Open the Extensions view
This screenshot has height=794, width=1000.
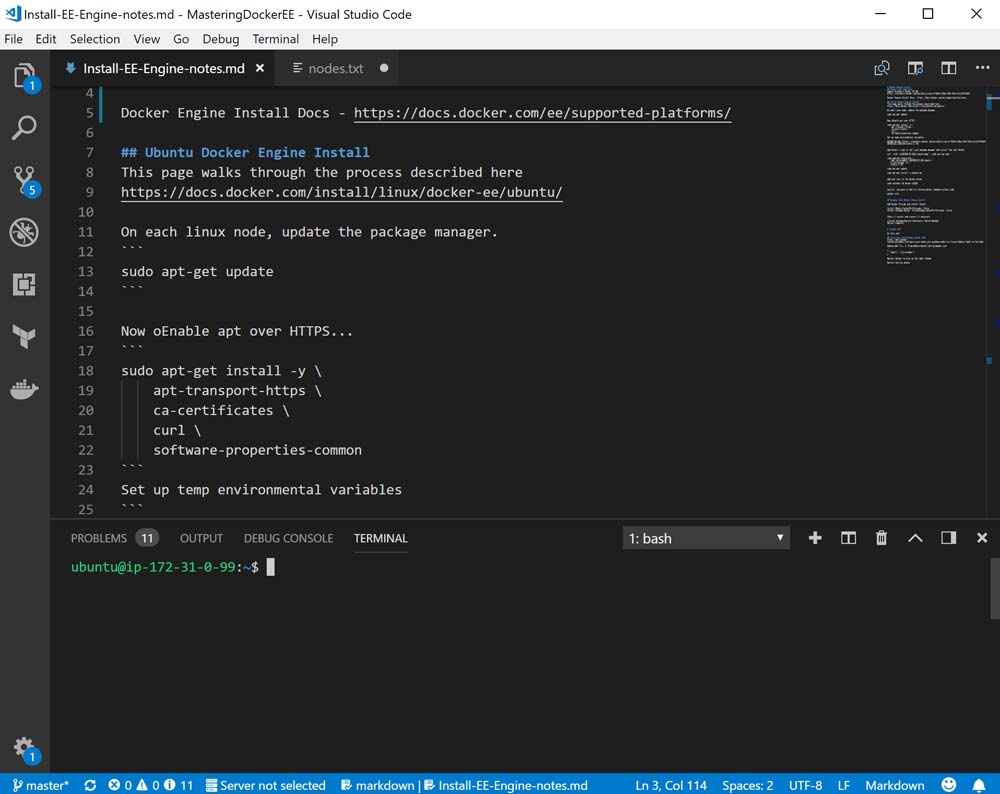[24, 284]
